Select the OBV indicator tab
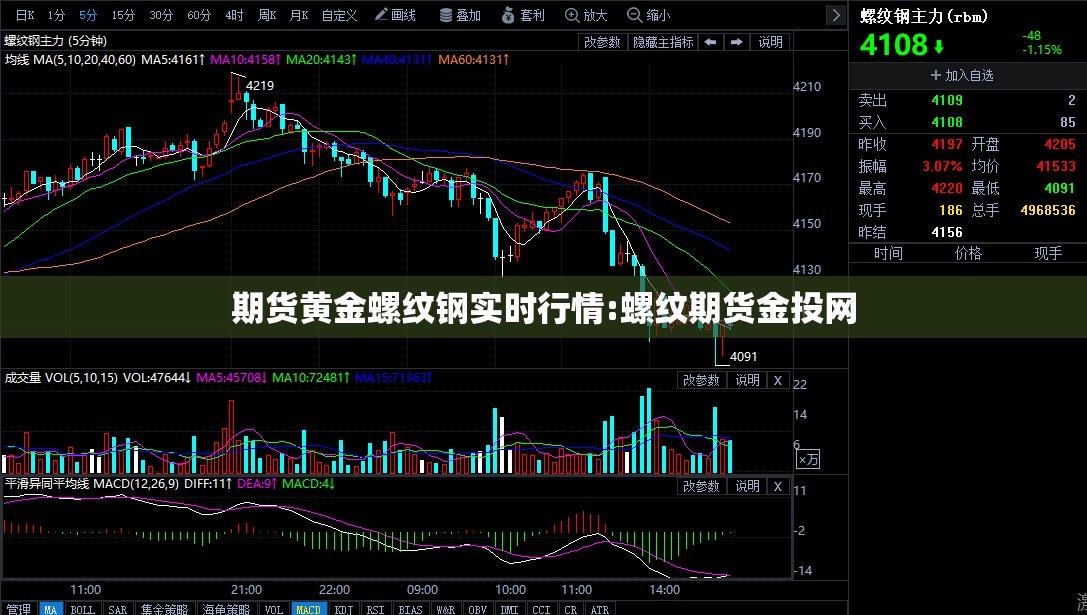Viewport: 1087px width, 615px height. coord(478,609)
